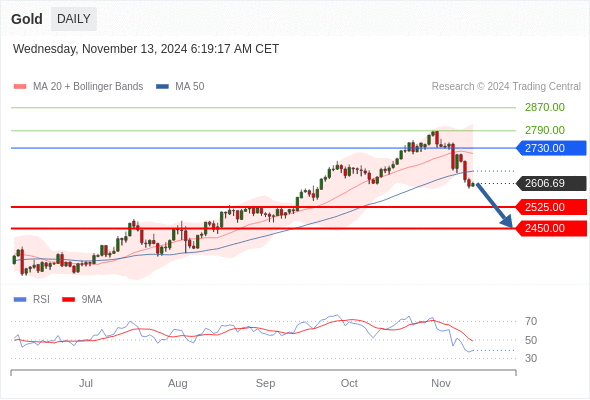Click the Wednesday, November 13, 2024 timestamp
The image size is (590, 400).
click(x=146, y=49)
